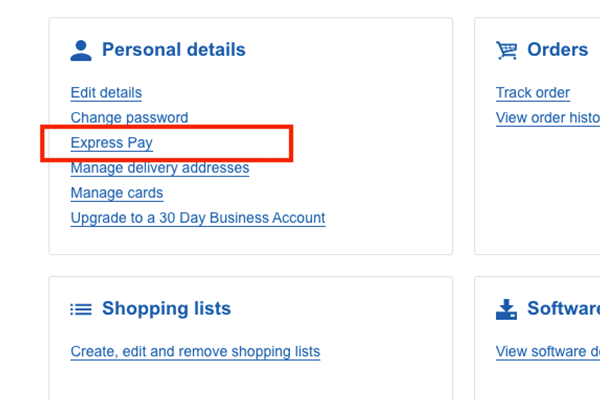Click the Software download icon
This screenshot has height=400, width=600.
(x=506, y=309)
